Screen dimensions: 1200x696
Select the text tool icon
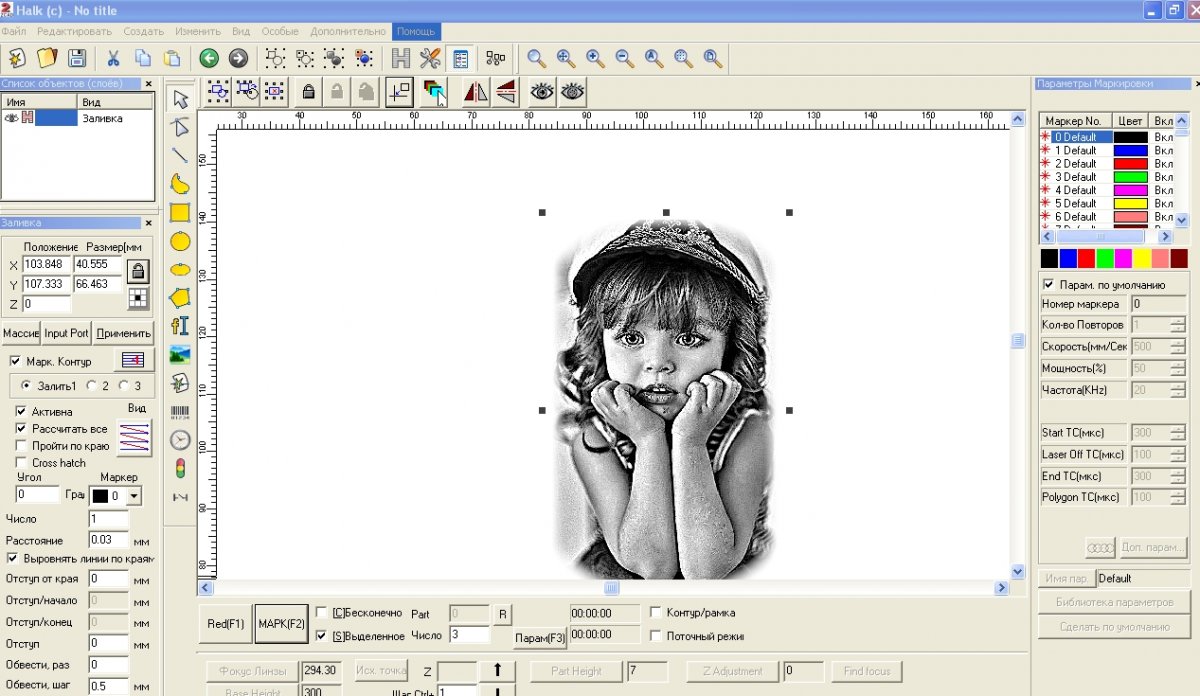pos(180,326)
